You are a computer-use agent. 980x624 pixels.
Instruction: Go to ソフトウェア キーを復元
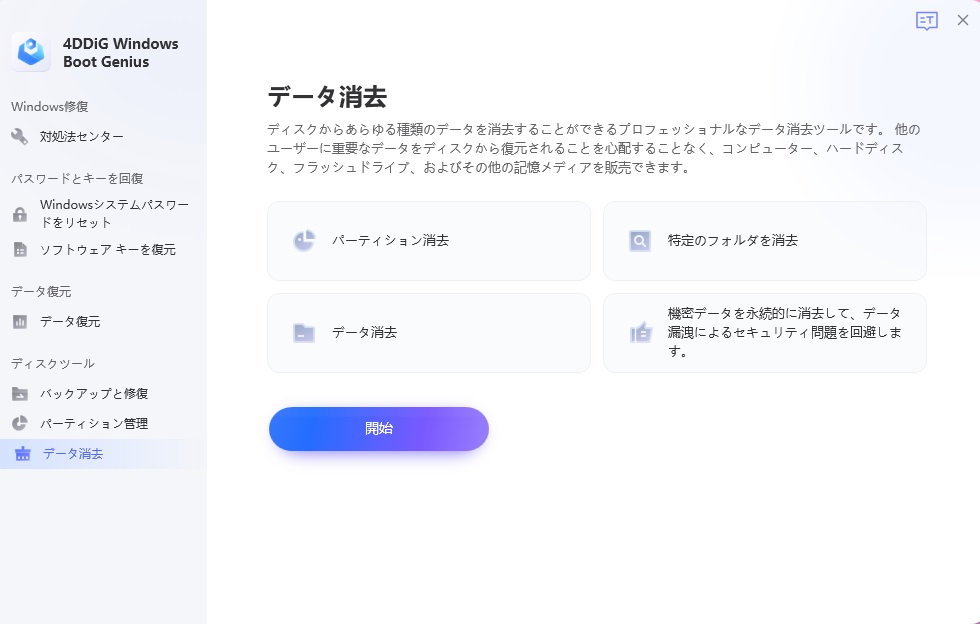pyautogui.click(x=108, y=249)
